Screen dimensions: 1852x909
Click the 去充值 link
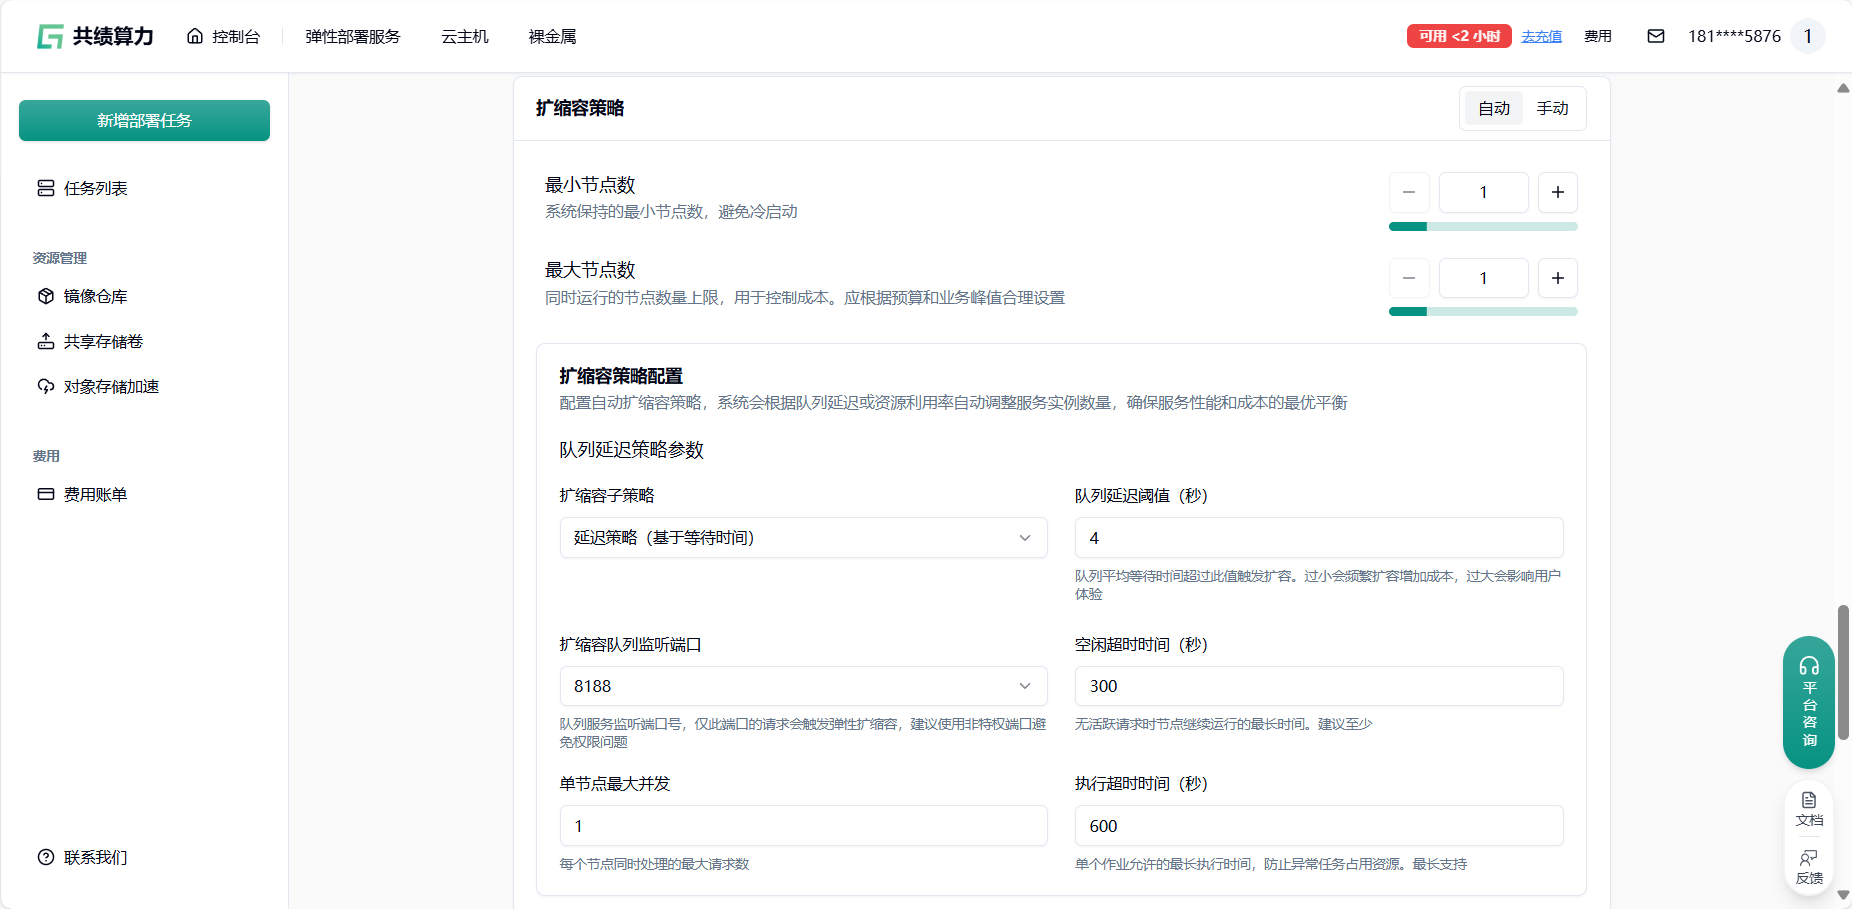point(1541,36)
